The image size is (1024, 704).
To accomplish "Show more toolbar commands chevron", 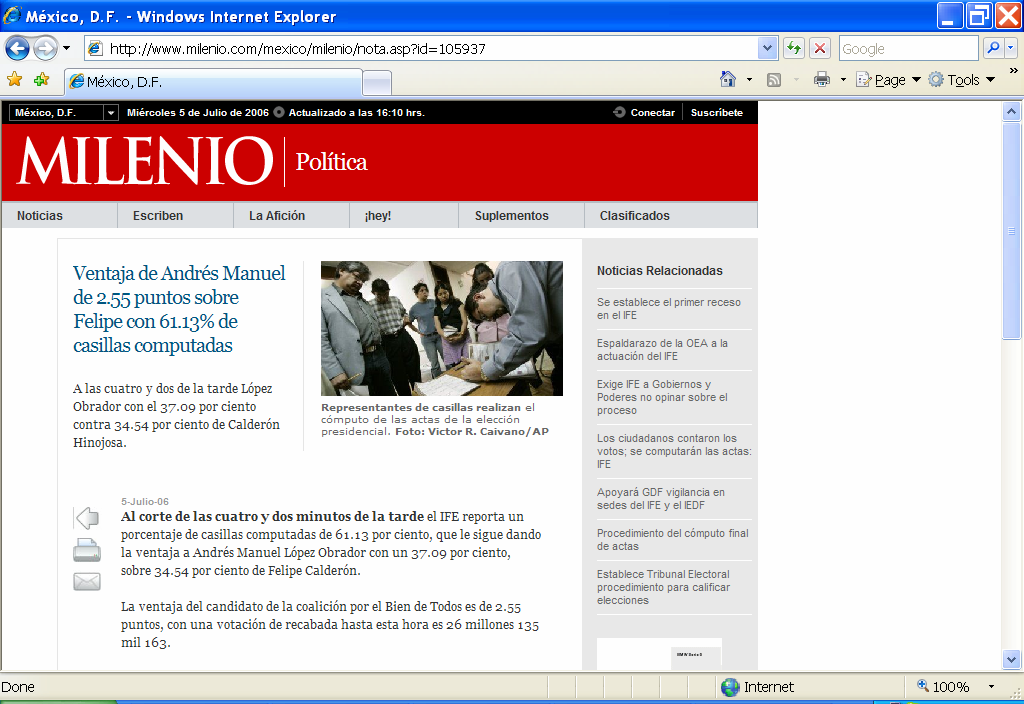I will click(1014, 71).
